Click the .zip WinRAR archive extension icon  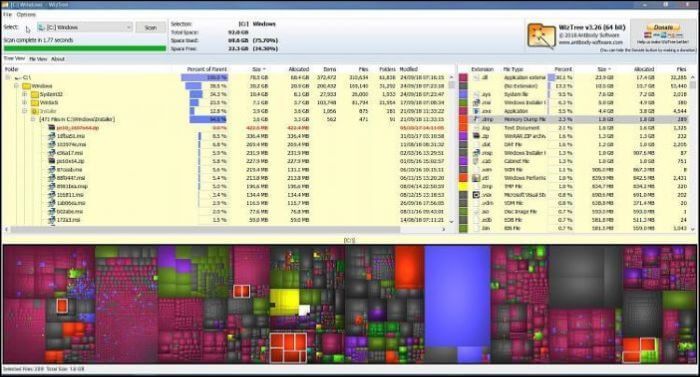click(x=476, y=136)
